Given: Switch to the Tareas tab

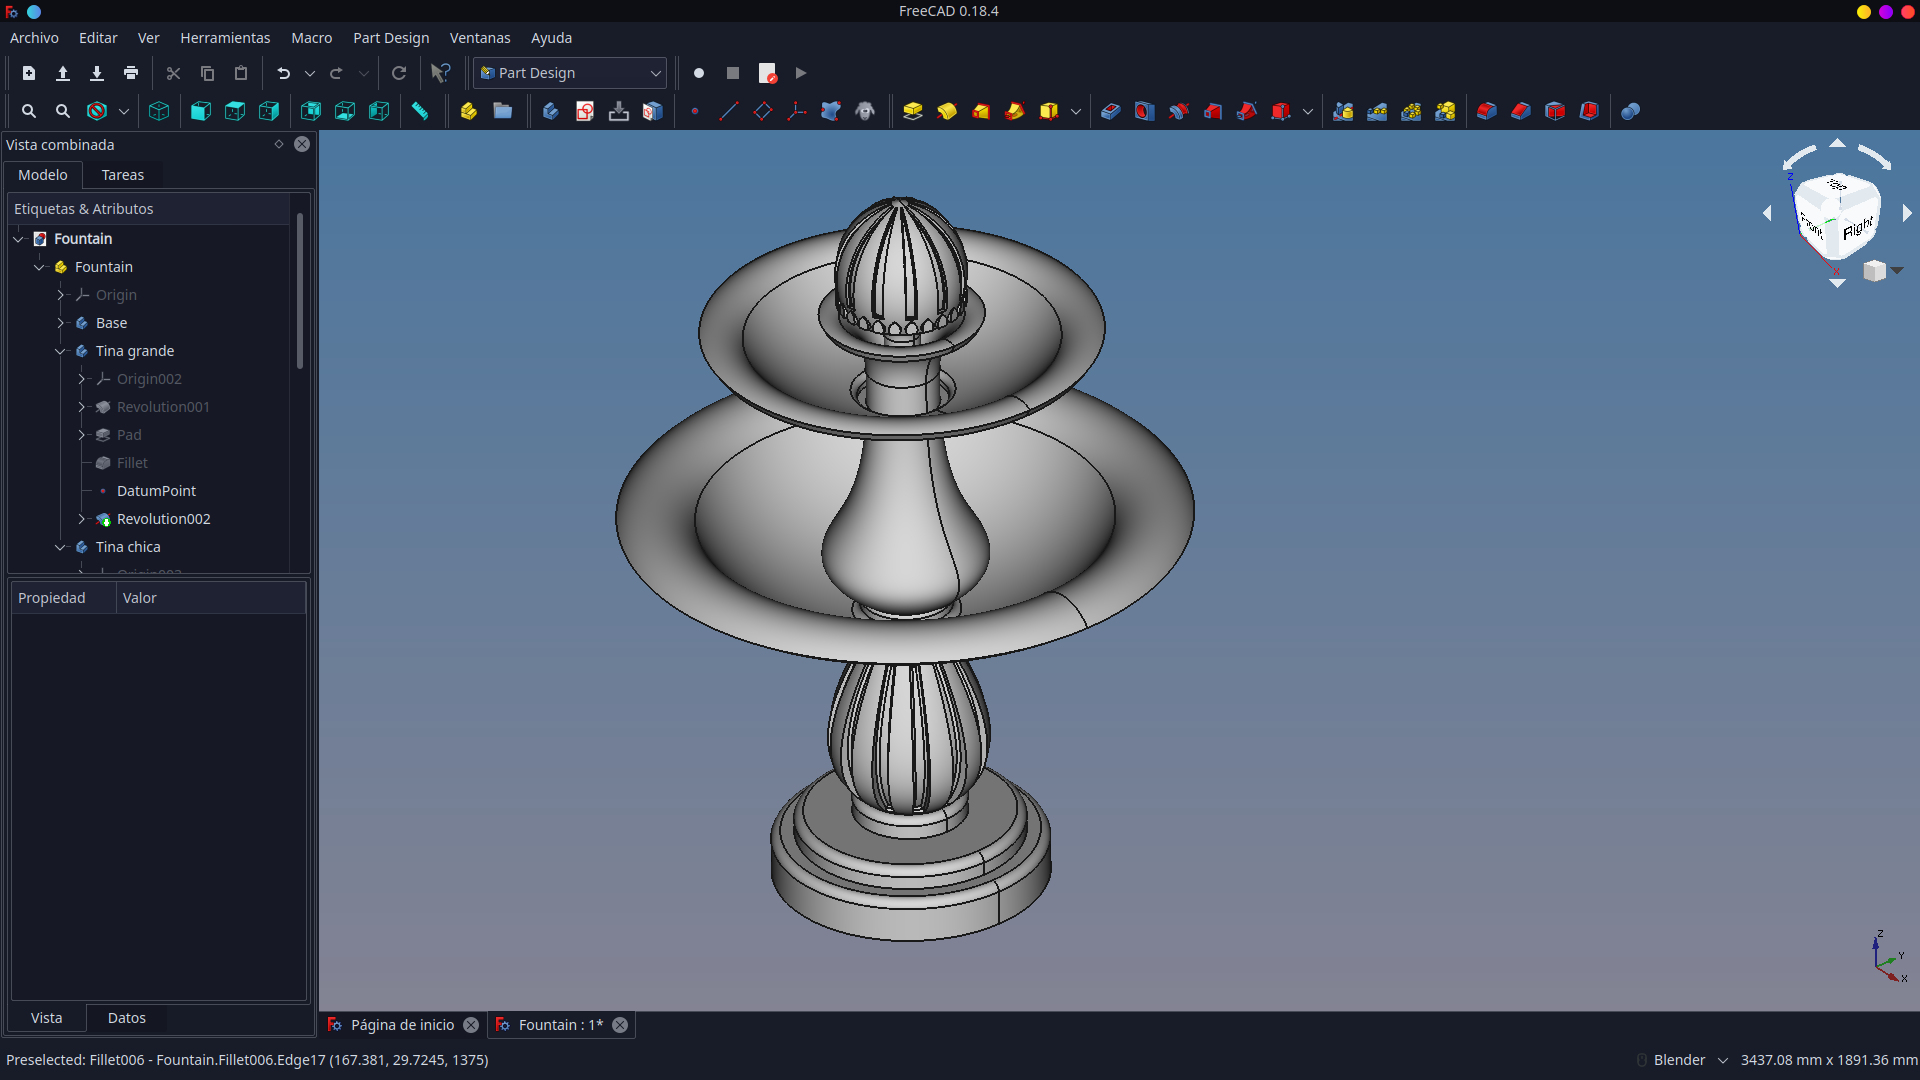Looking at the screenshot, I should tap(123, 175).
